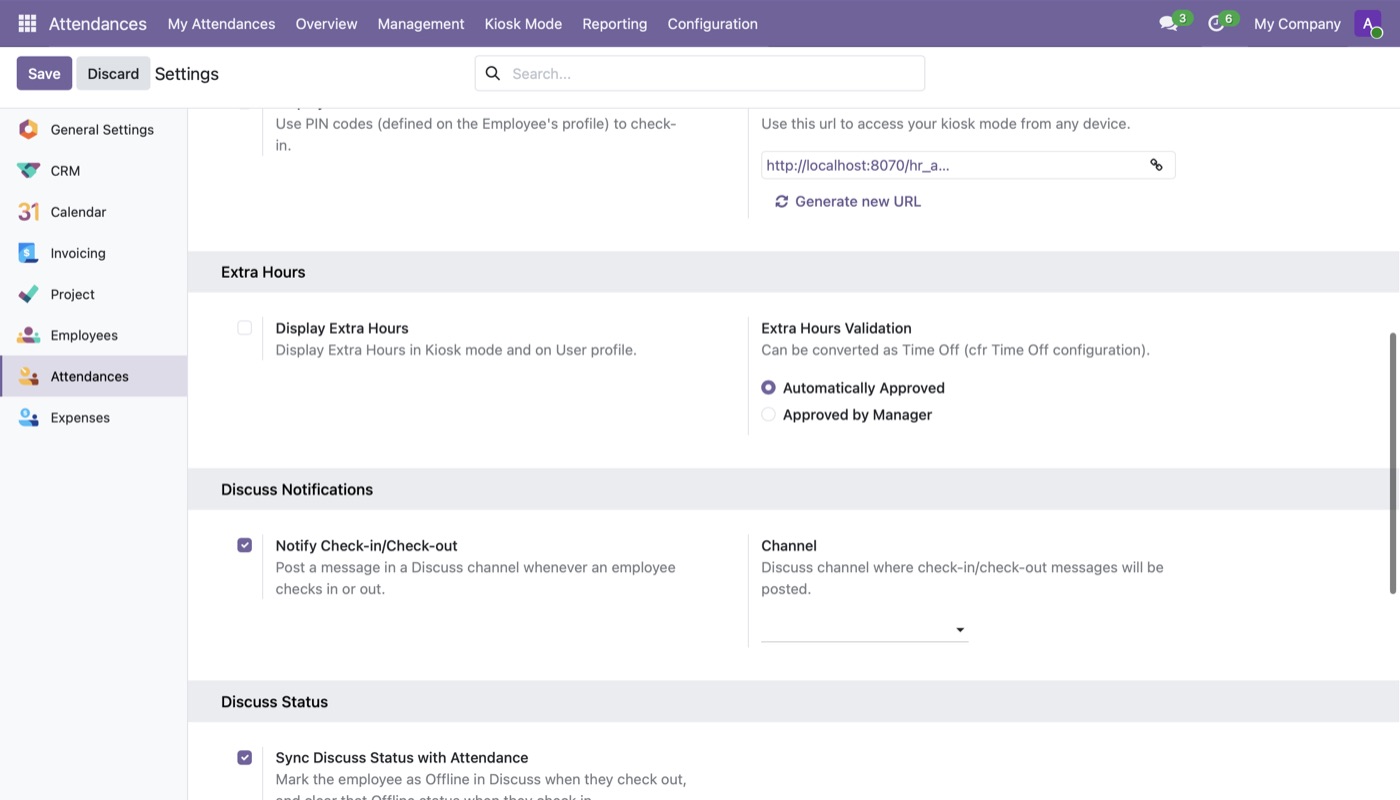Uncheck Notify Check-in/Check-out checkbox

[x=244, y=545]
